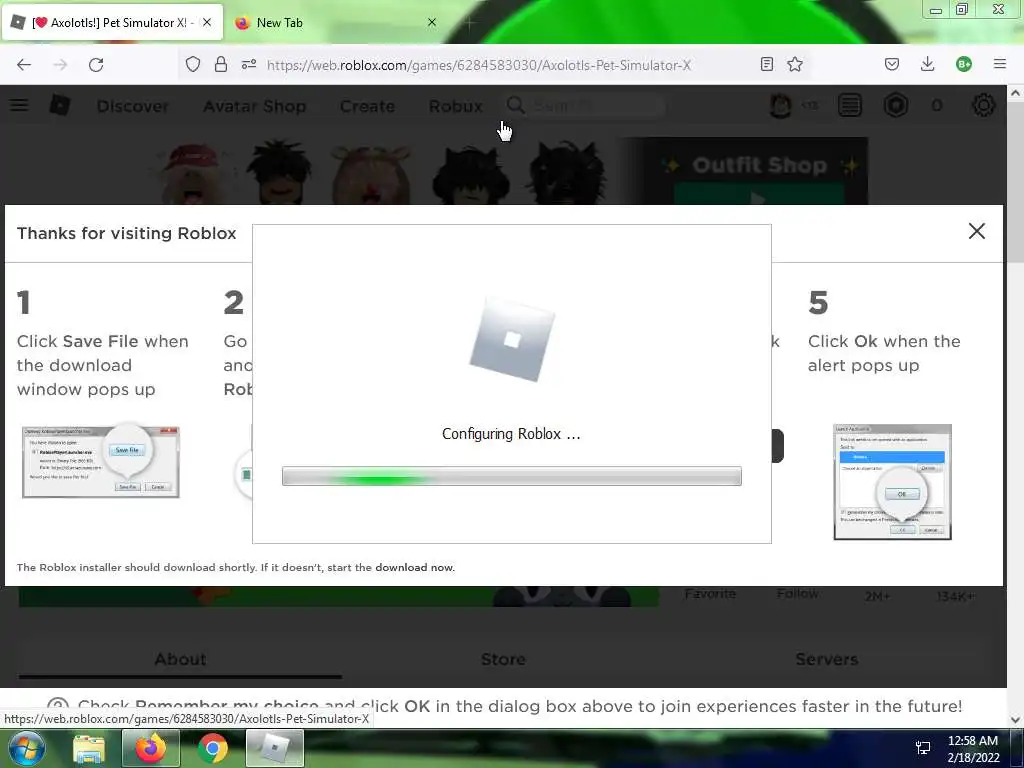
Task: Open the site permissions icon in address bar
Action: [249, 64]
